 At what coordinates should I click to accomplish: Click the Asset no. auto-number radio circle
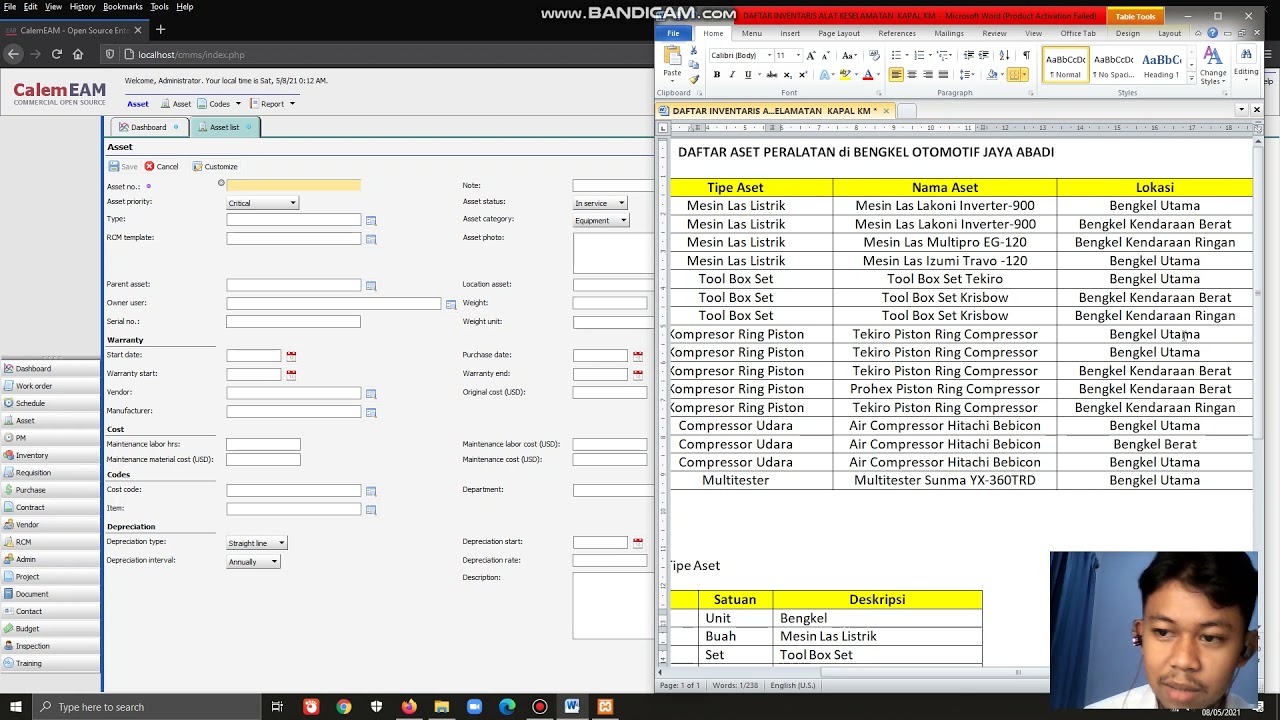[x=221, y=183]
